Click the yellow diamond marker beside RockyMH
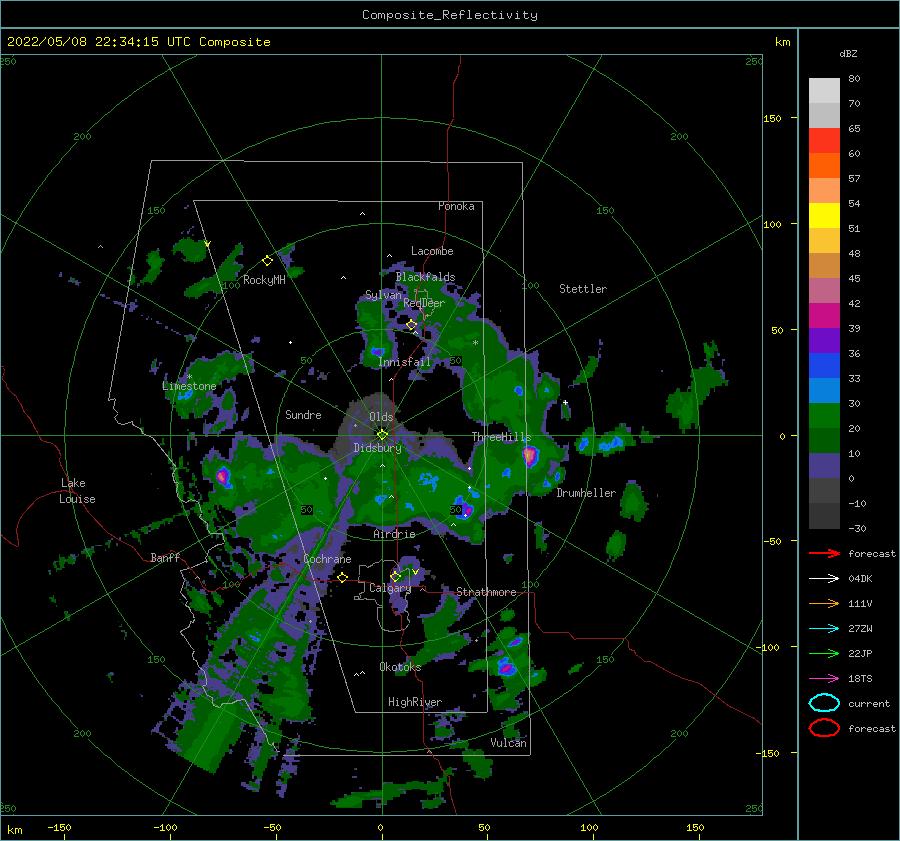The width and height of the screenshot is (900, 841). [x=267, y=261]
